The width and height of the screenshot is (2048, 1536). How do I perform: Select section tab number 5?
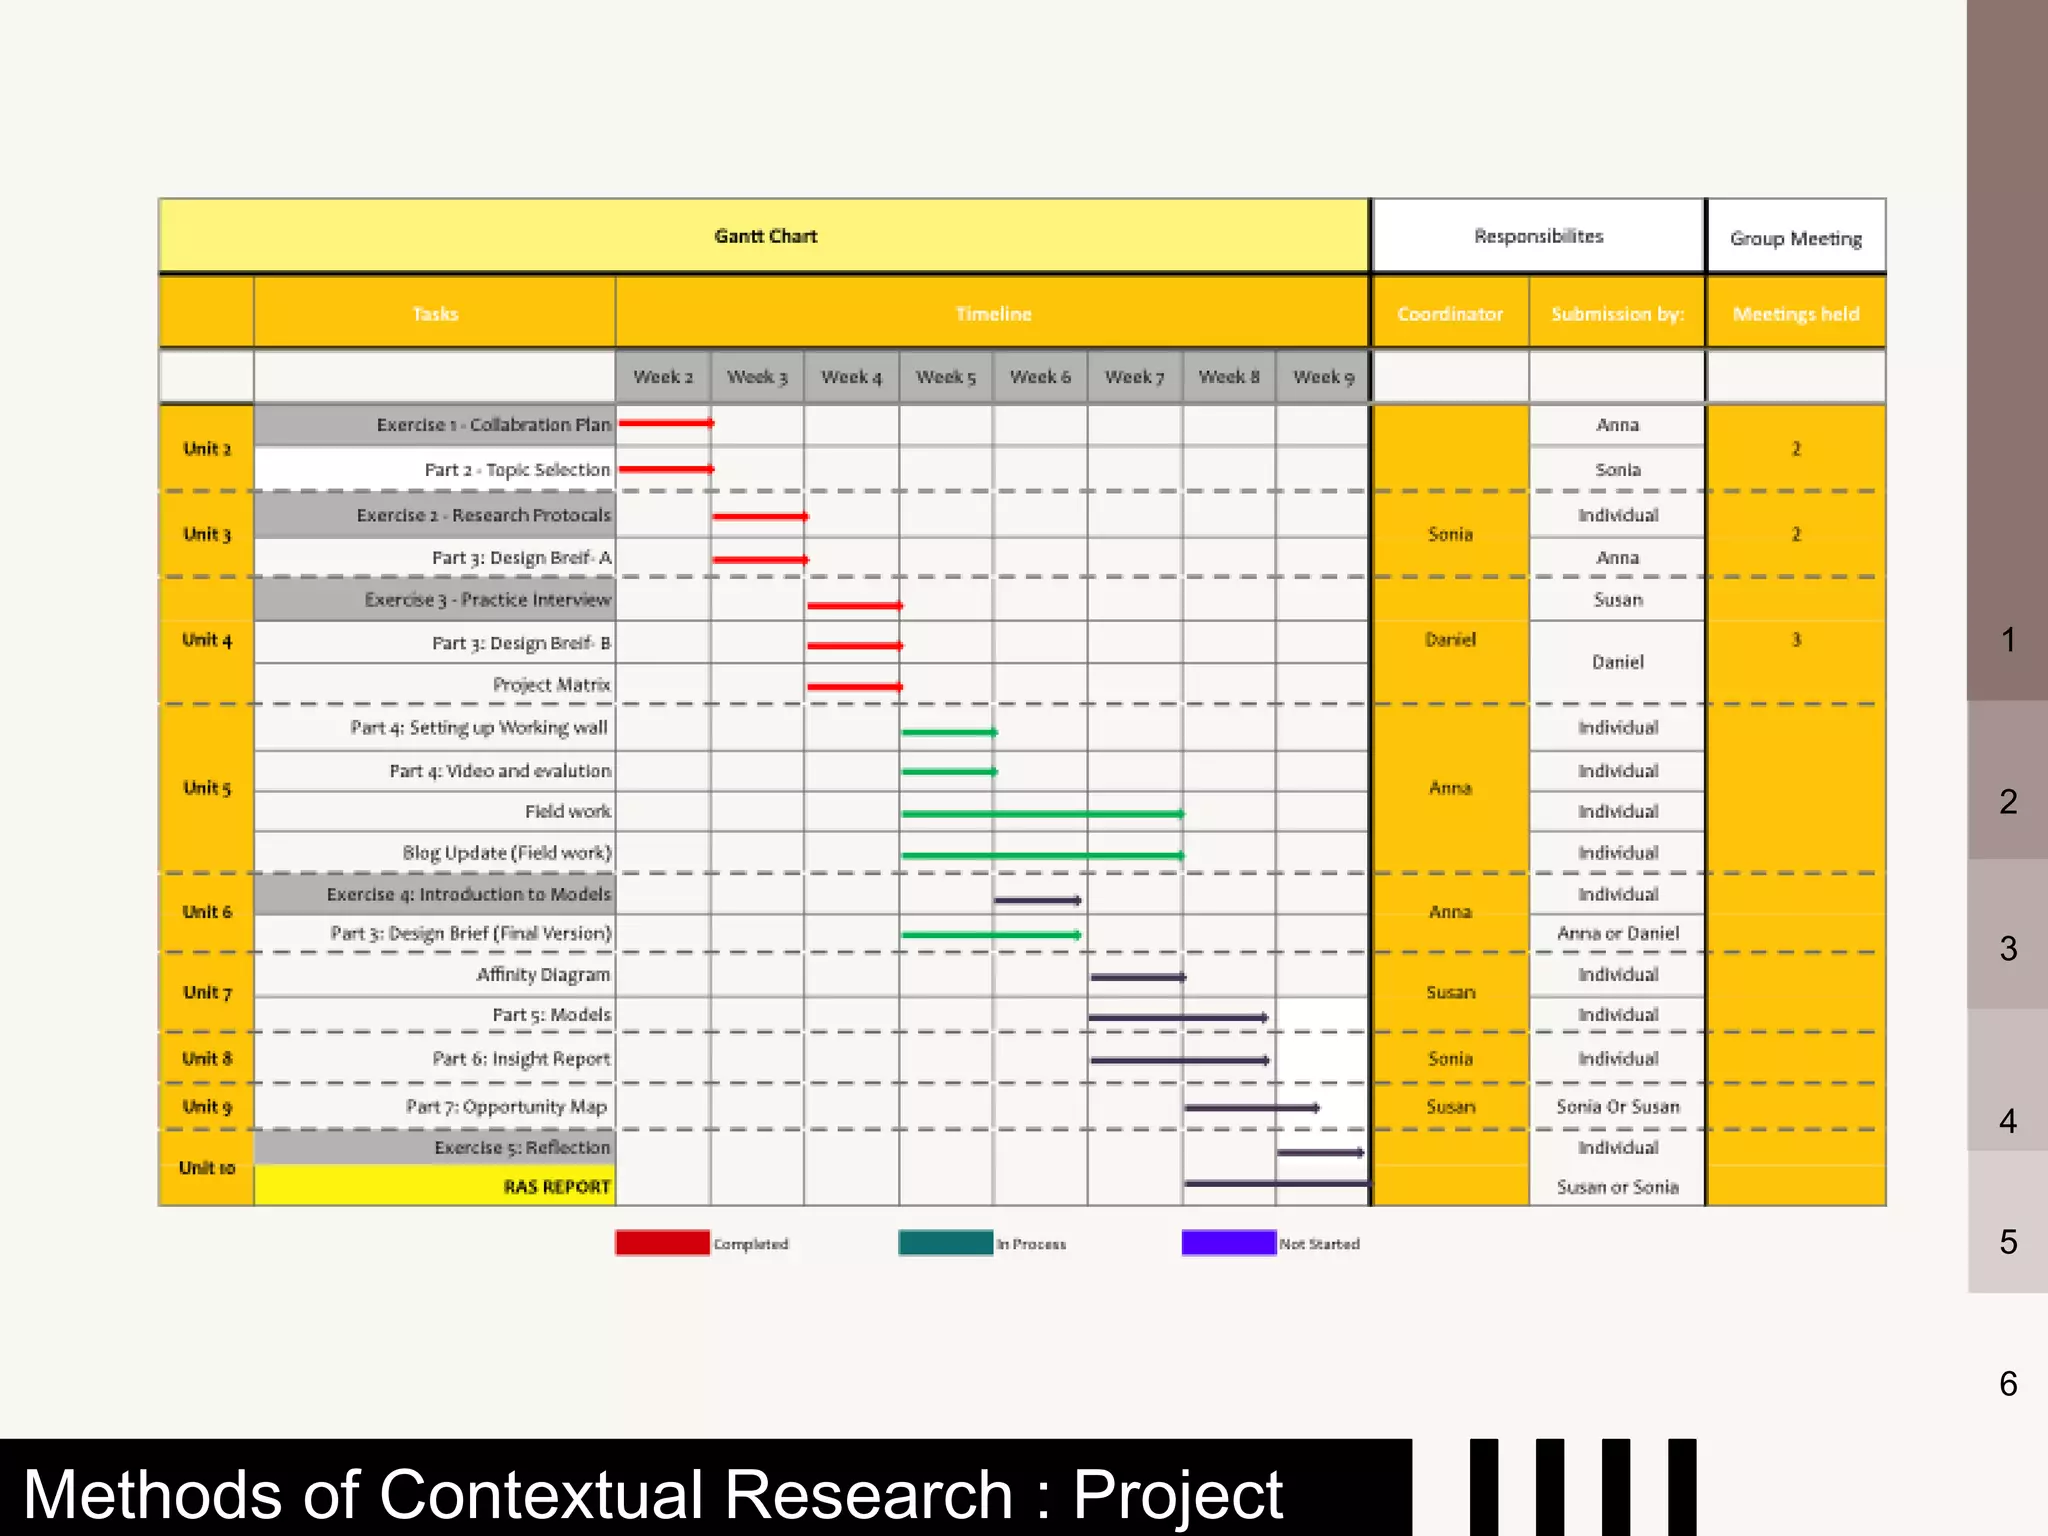[2007, 1221]
